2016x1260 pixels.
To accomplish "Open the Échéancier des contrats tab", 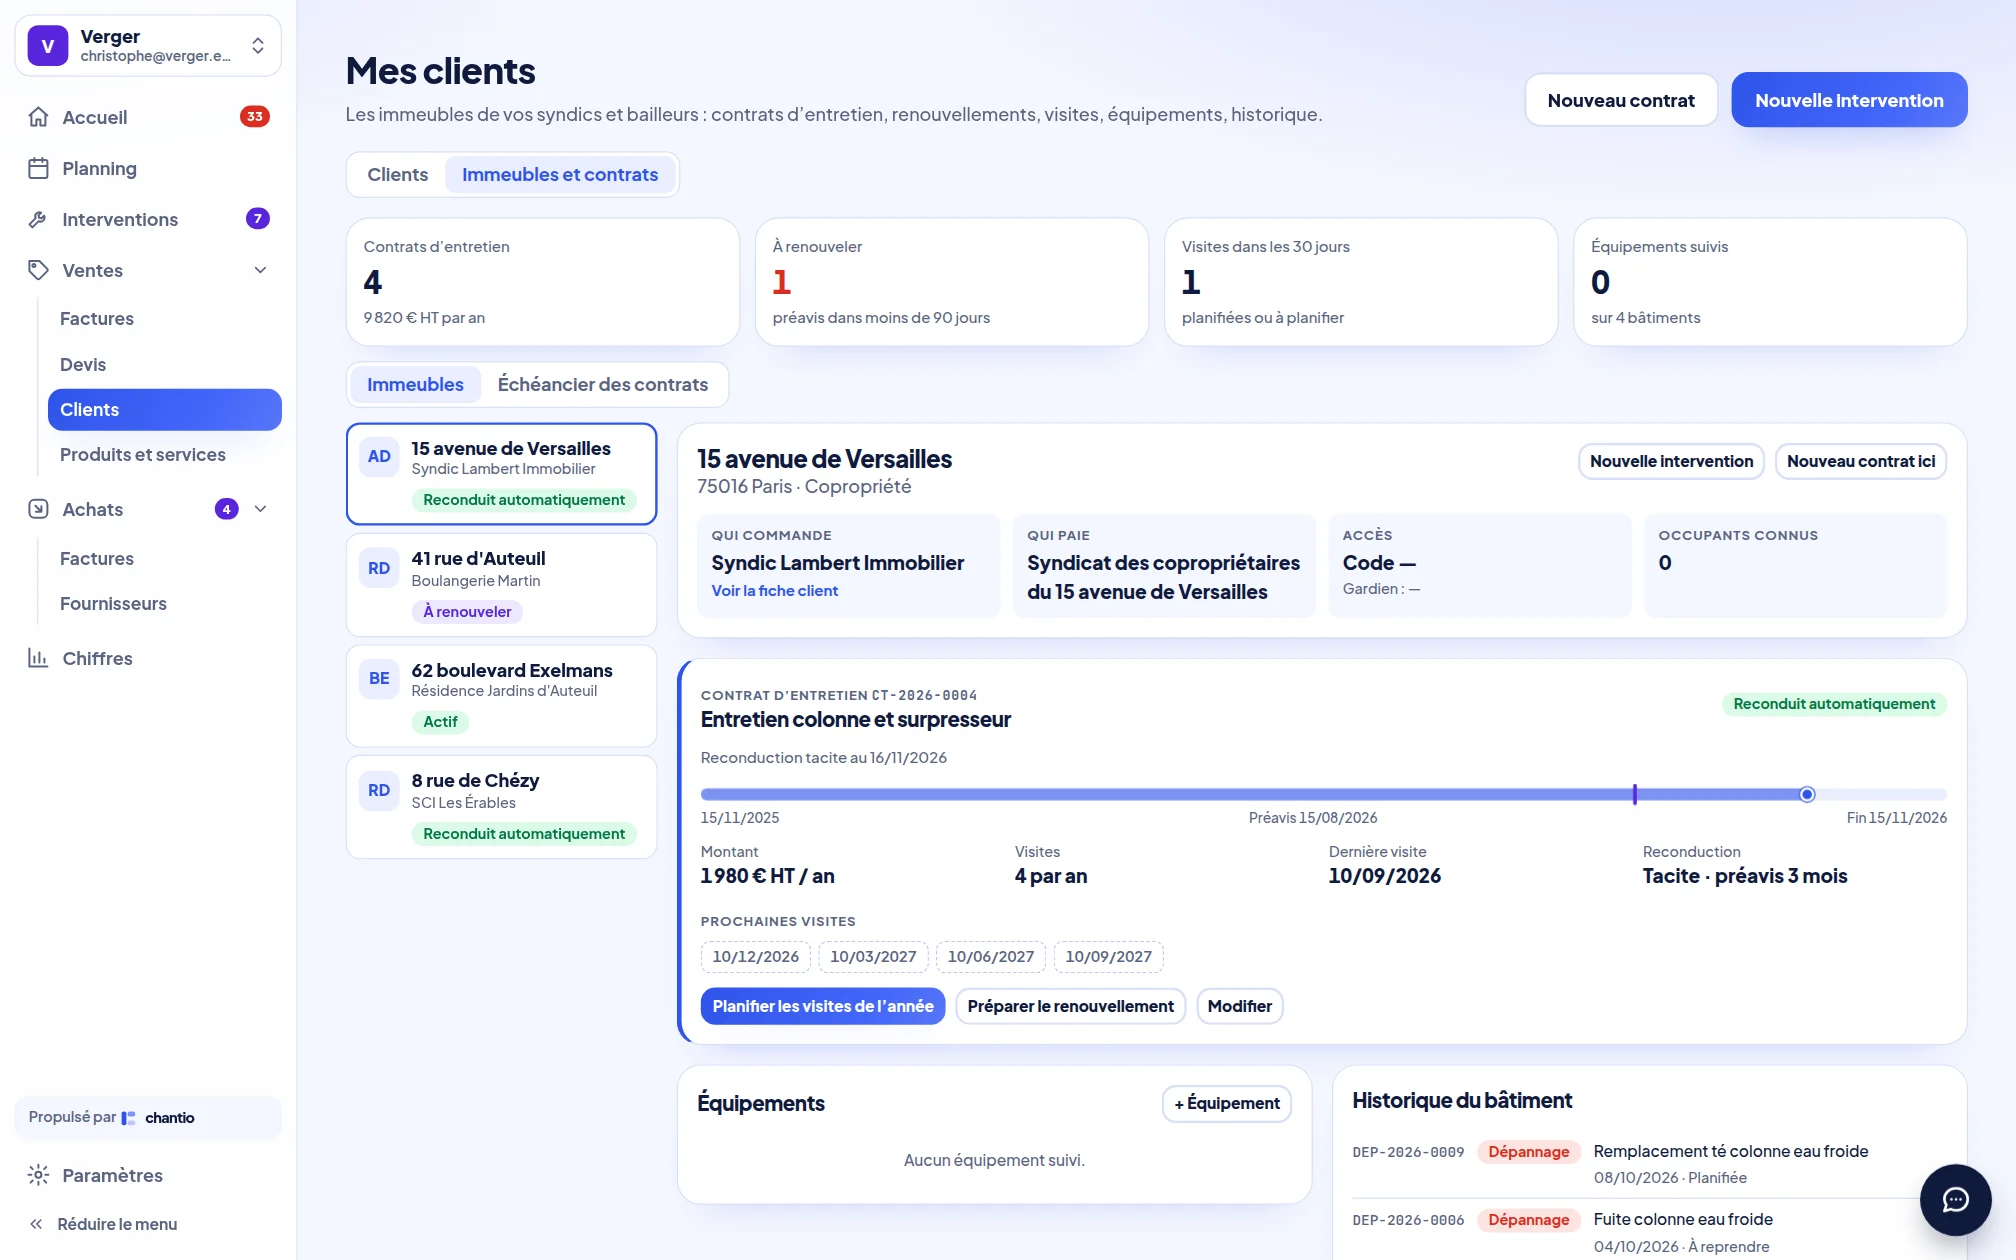I will (x=603, y=385).
